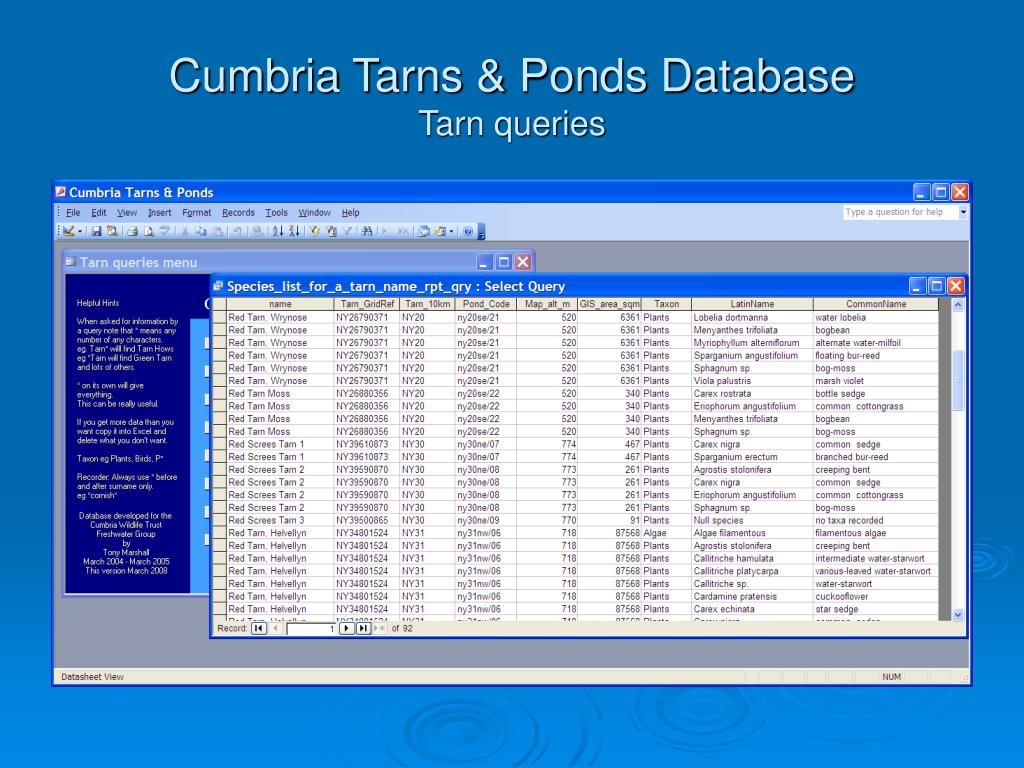Open the Tools menu

[x=276, y=213]
